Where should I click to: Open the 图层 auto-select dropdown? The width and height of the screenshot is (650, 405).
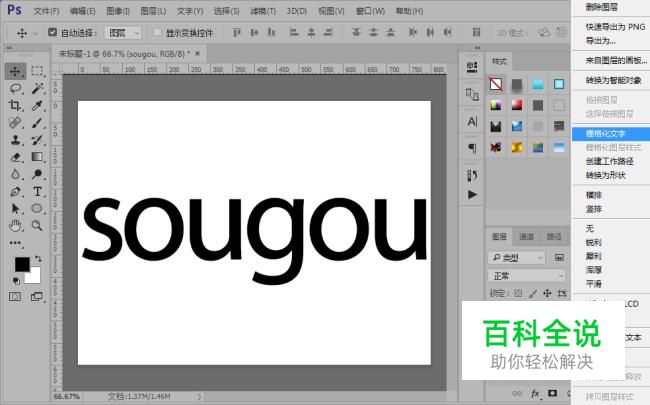pyautogui.click(x=123, y=33)
